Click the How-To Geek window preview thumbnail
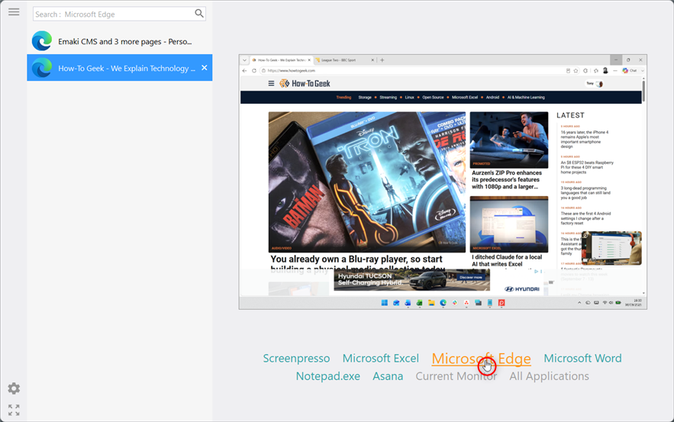This screenshot has height=422, width=674. click(443, 182)
